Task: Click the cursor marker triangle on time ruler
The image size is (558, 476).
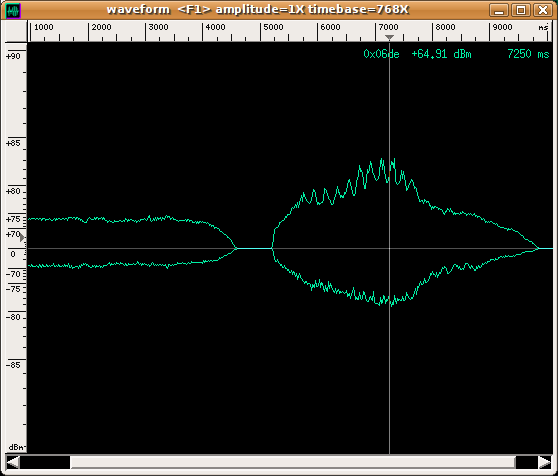Action: point(389,37)
